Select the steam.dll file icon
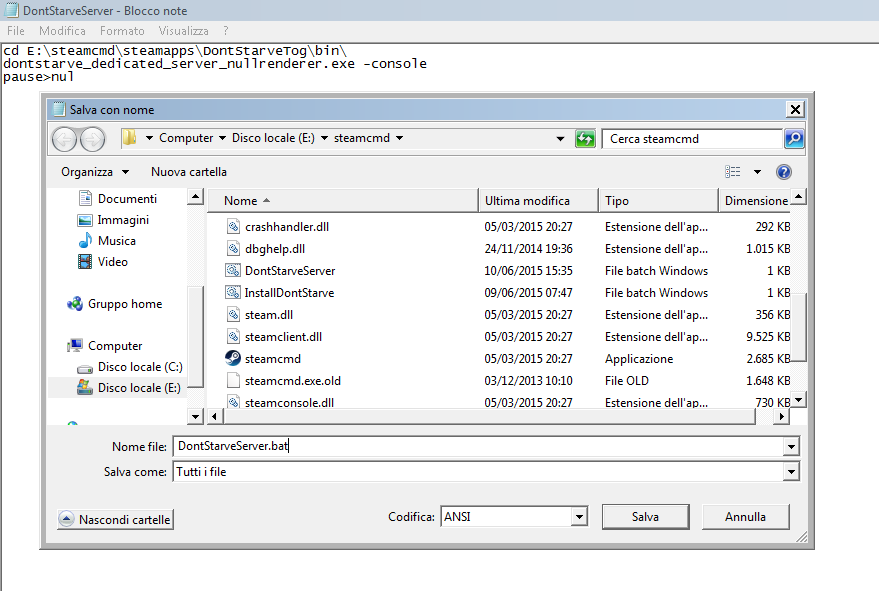 click(233, 315)
